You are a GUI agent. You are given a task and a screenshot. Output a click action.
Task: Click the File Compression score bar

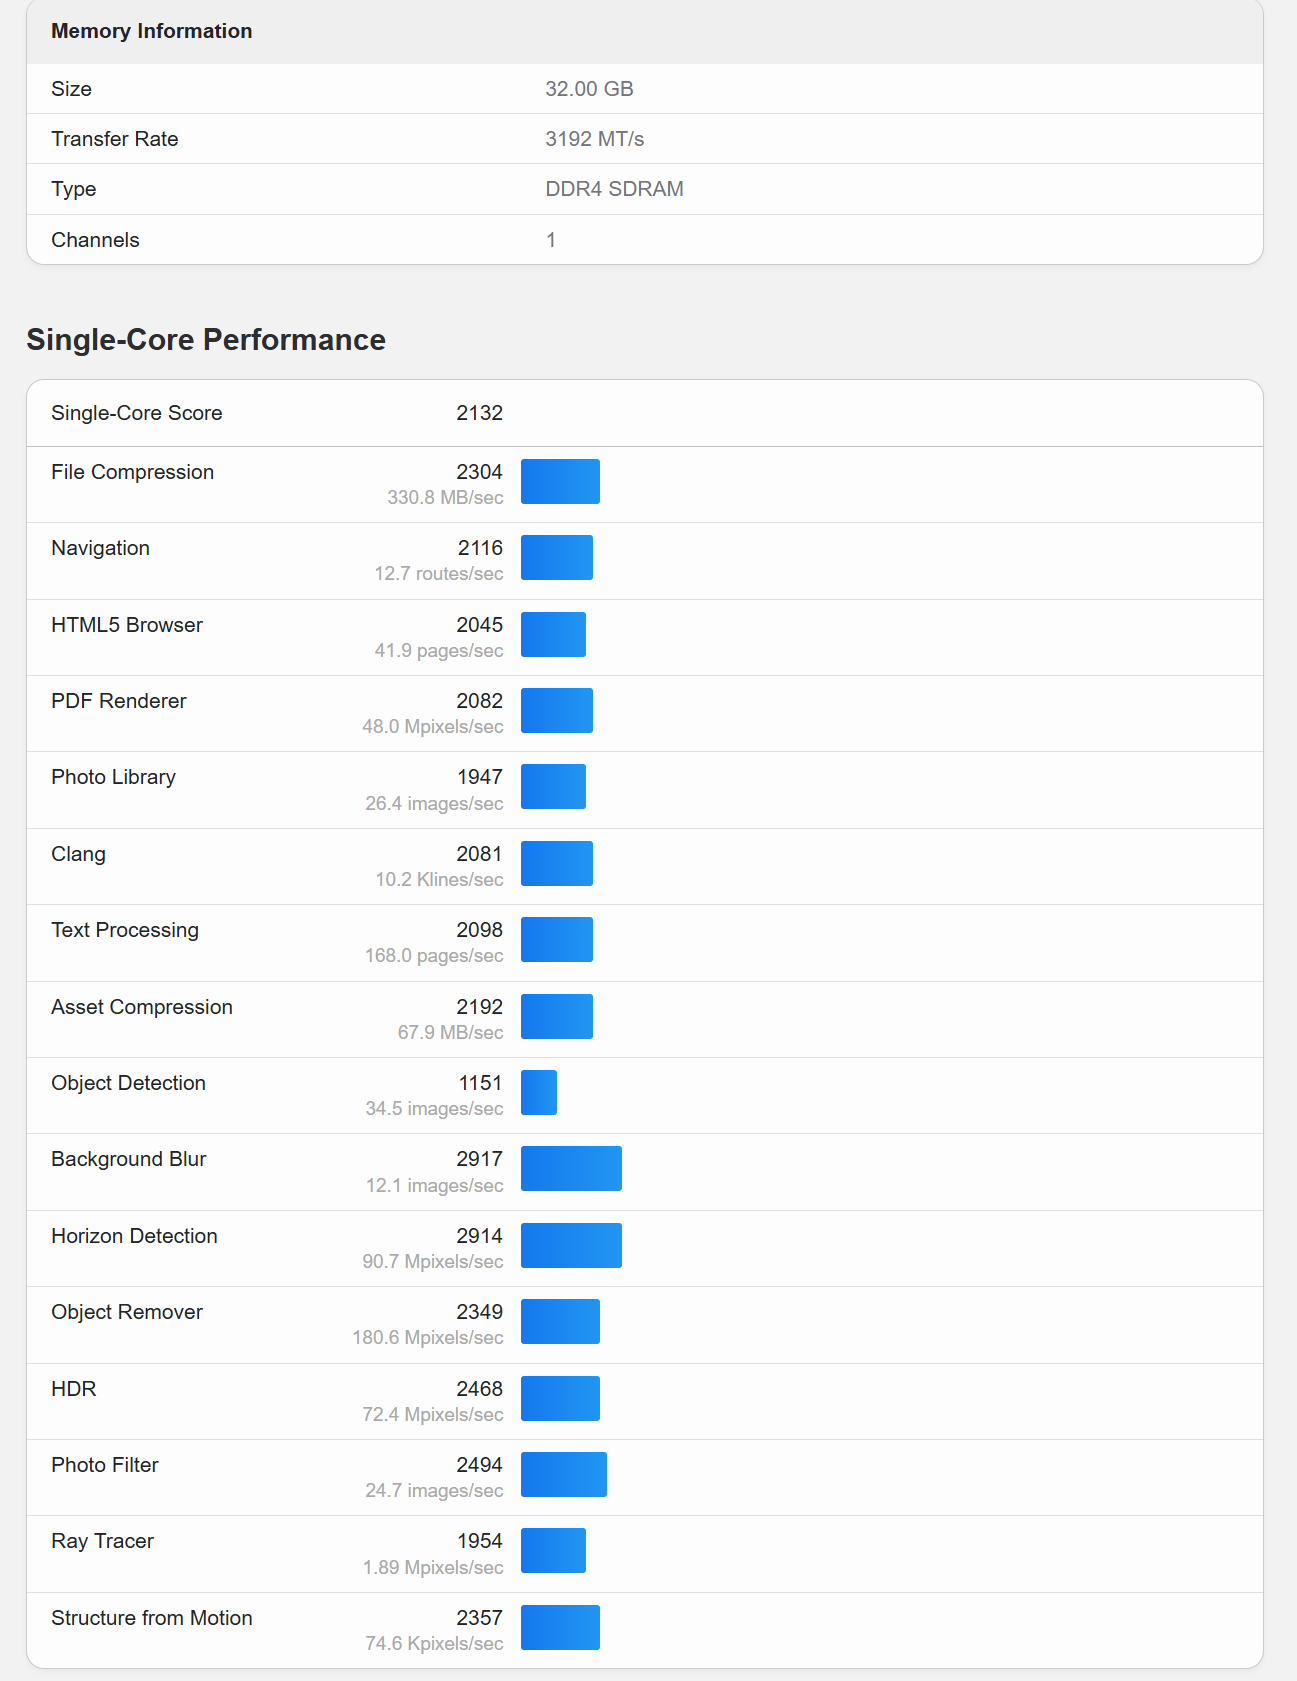[x=560, y=482]
